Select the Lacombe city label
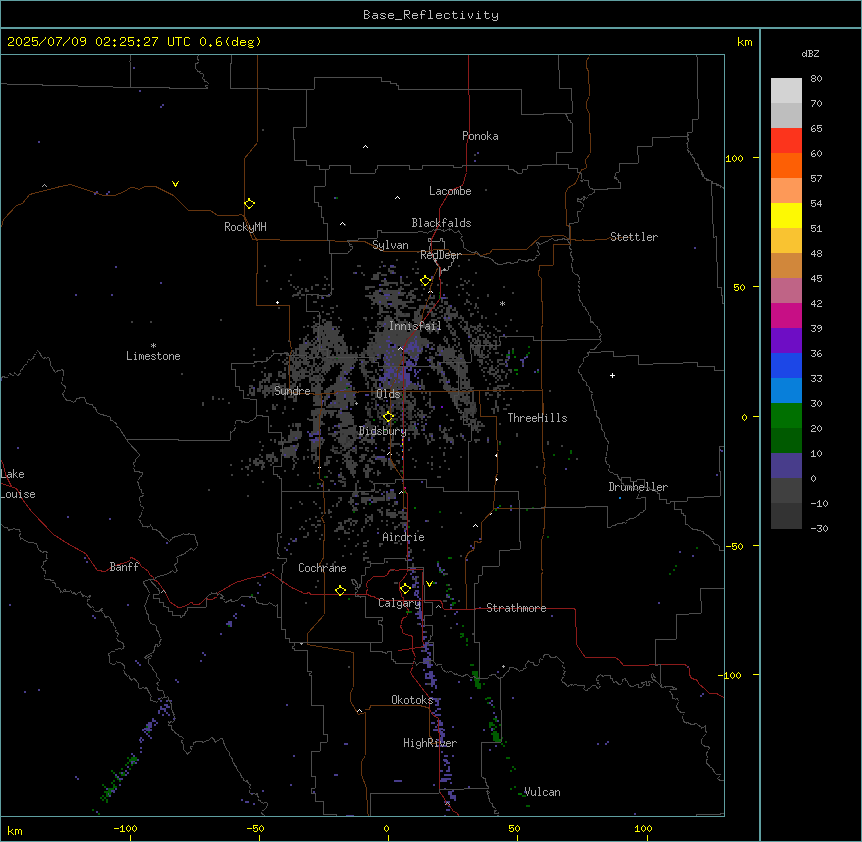Image resolution: width=862 pixels, height=842 pixels. [450, 191]
